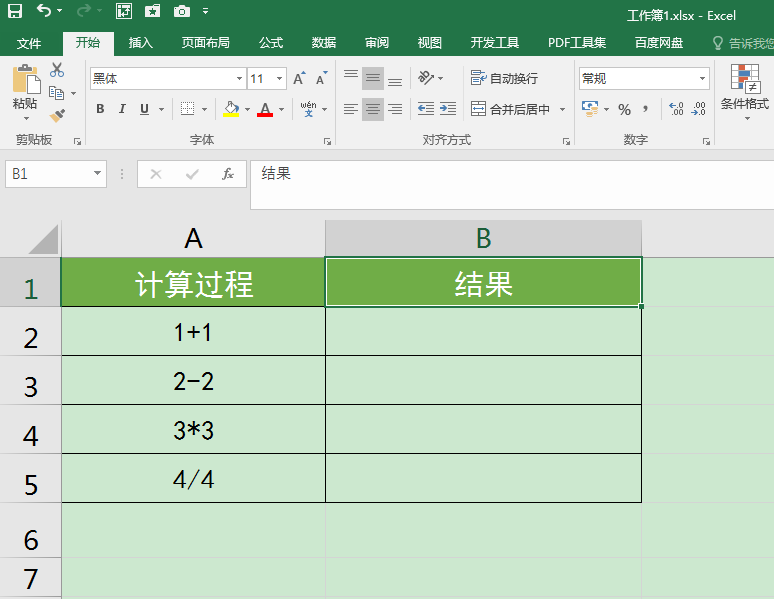The image size is (774, 599).
Task: Undo the last action
Action: tap(44, 11)
